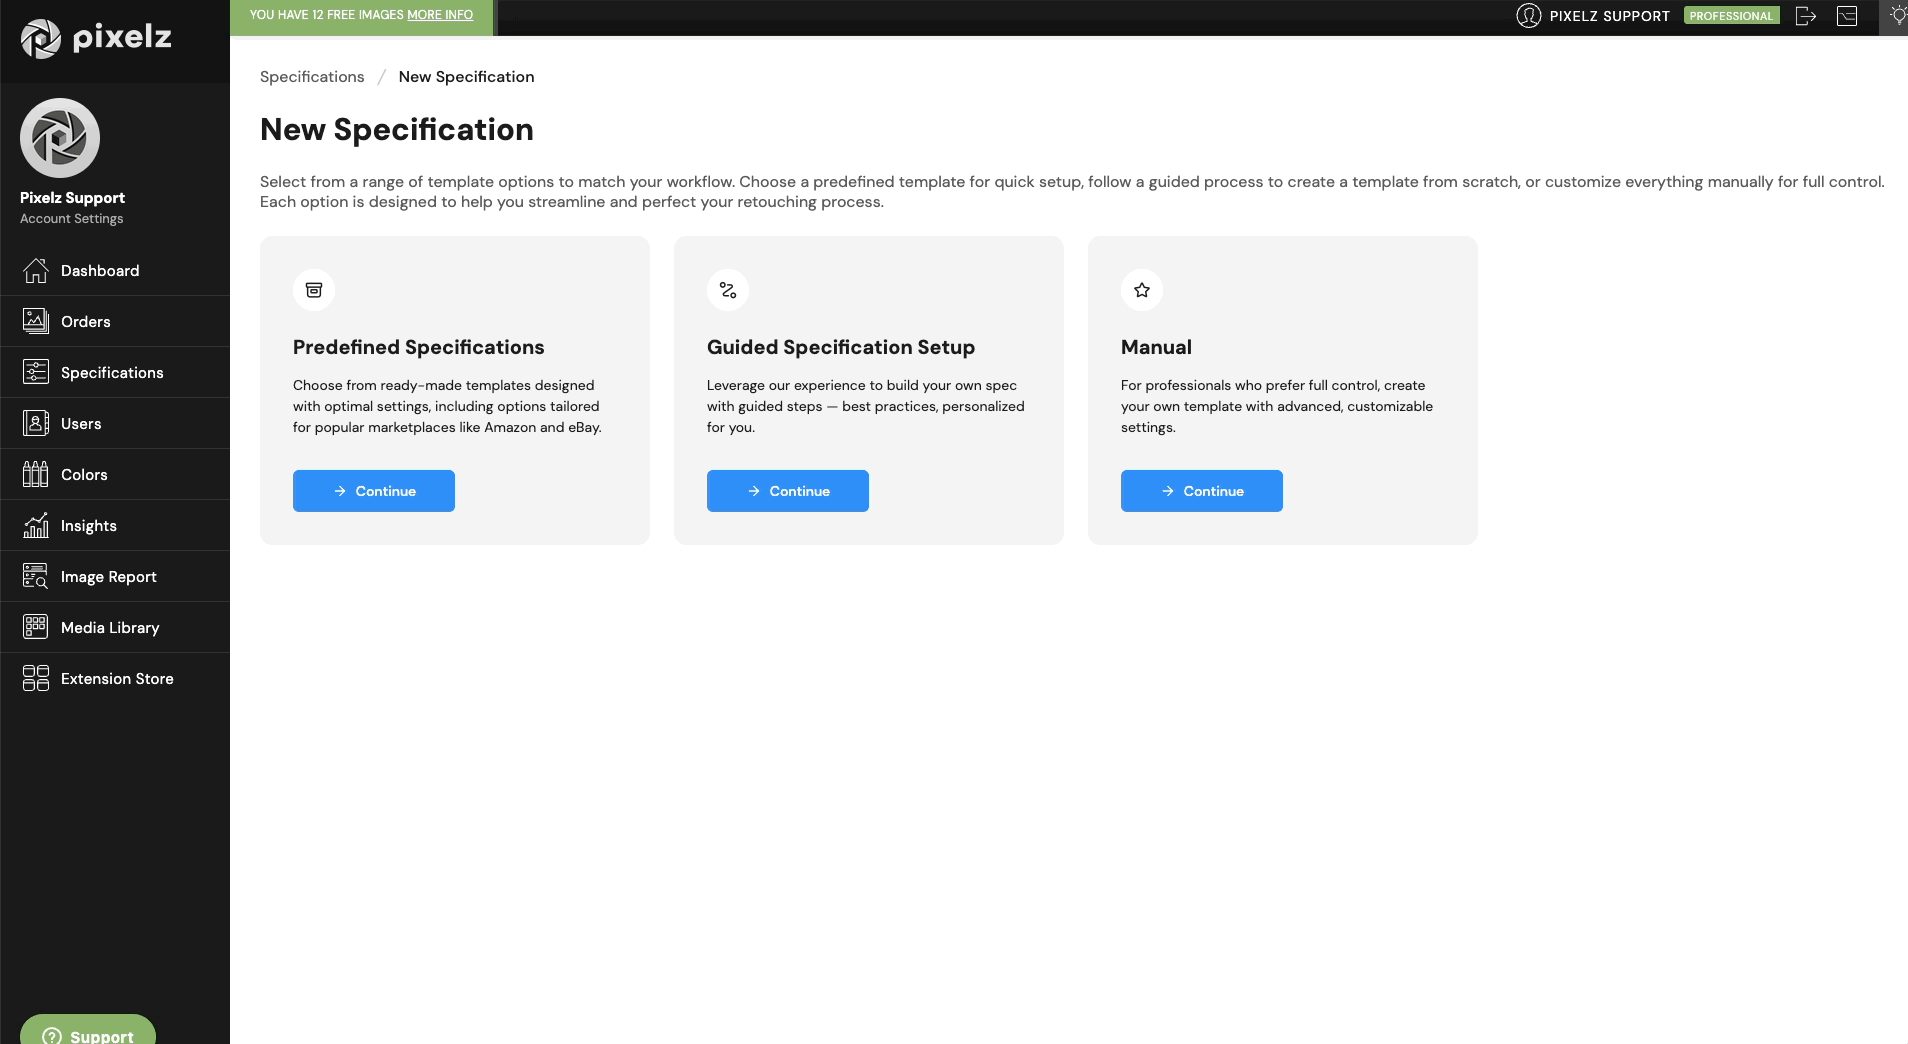Viewport: 1908px width, 1044px height.
Task: Open Image Report in the sidebar
Action: [x=115, y=577]
